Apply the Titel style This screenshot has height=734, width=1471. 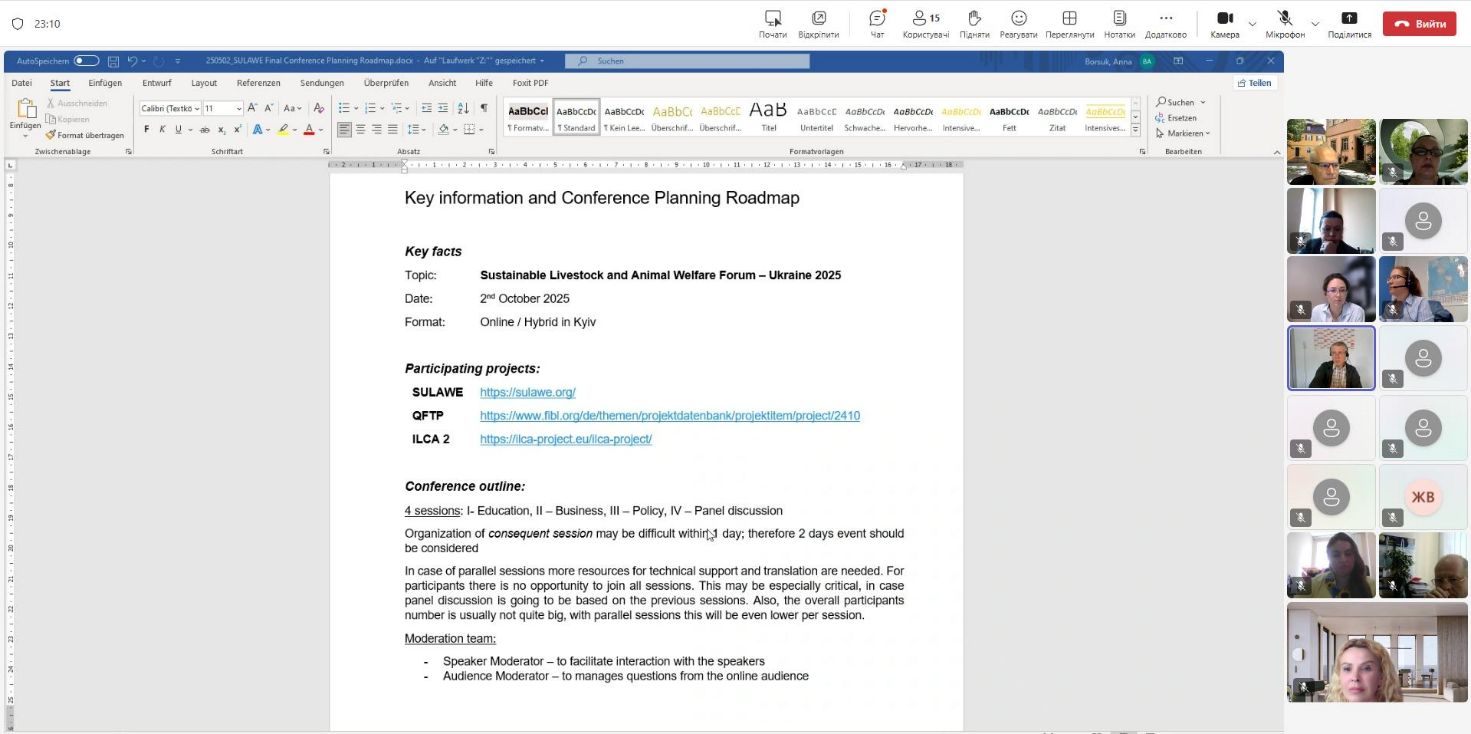pos(769,116)
